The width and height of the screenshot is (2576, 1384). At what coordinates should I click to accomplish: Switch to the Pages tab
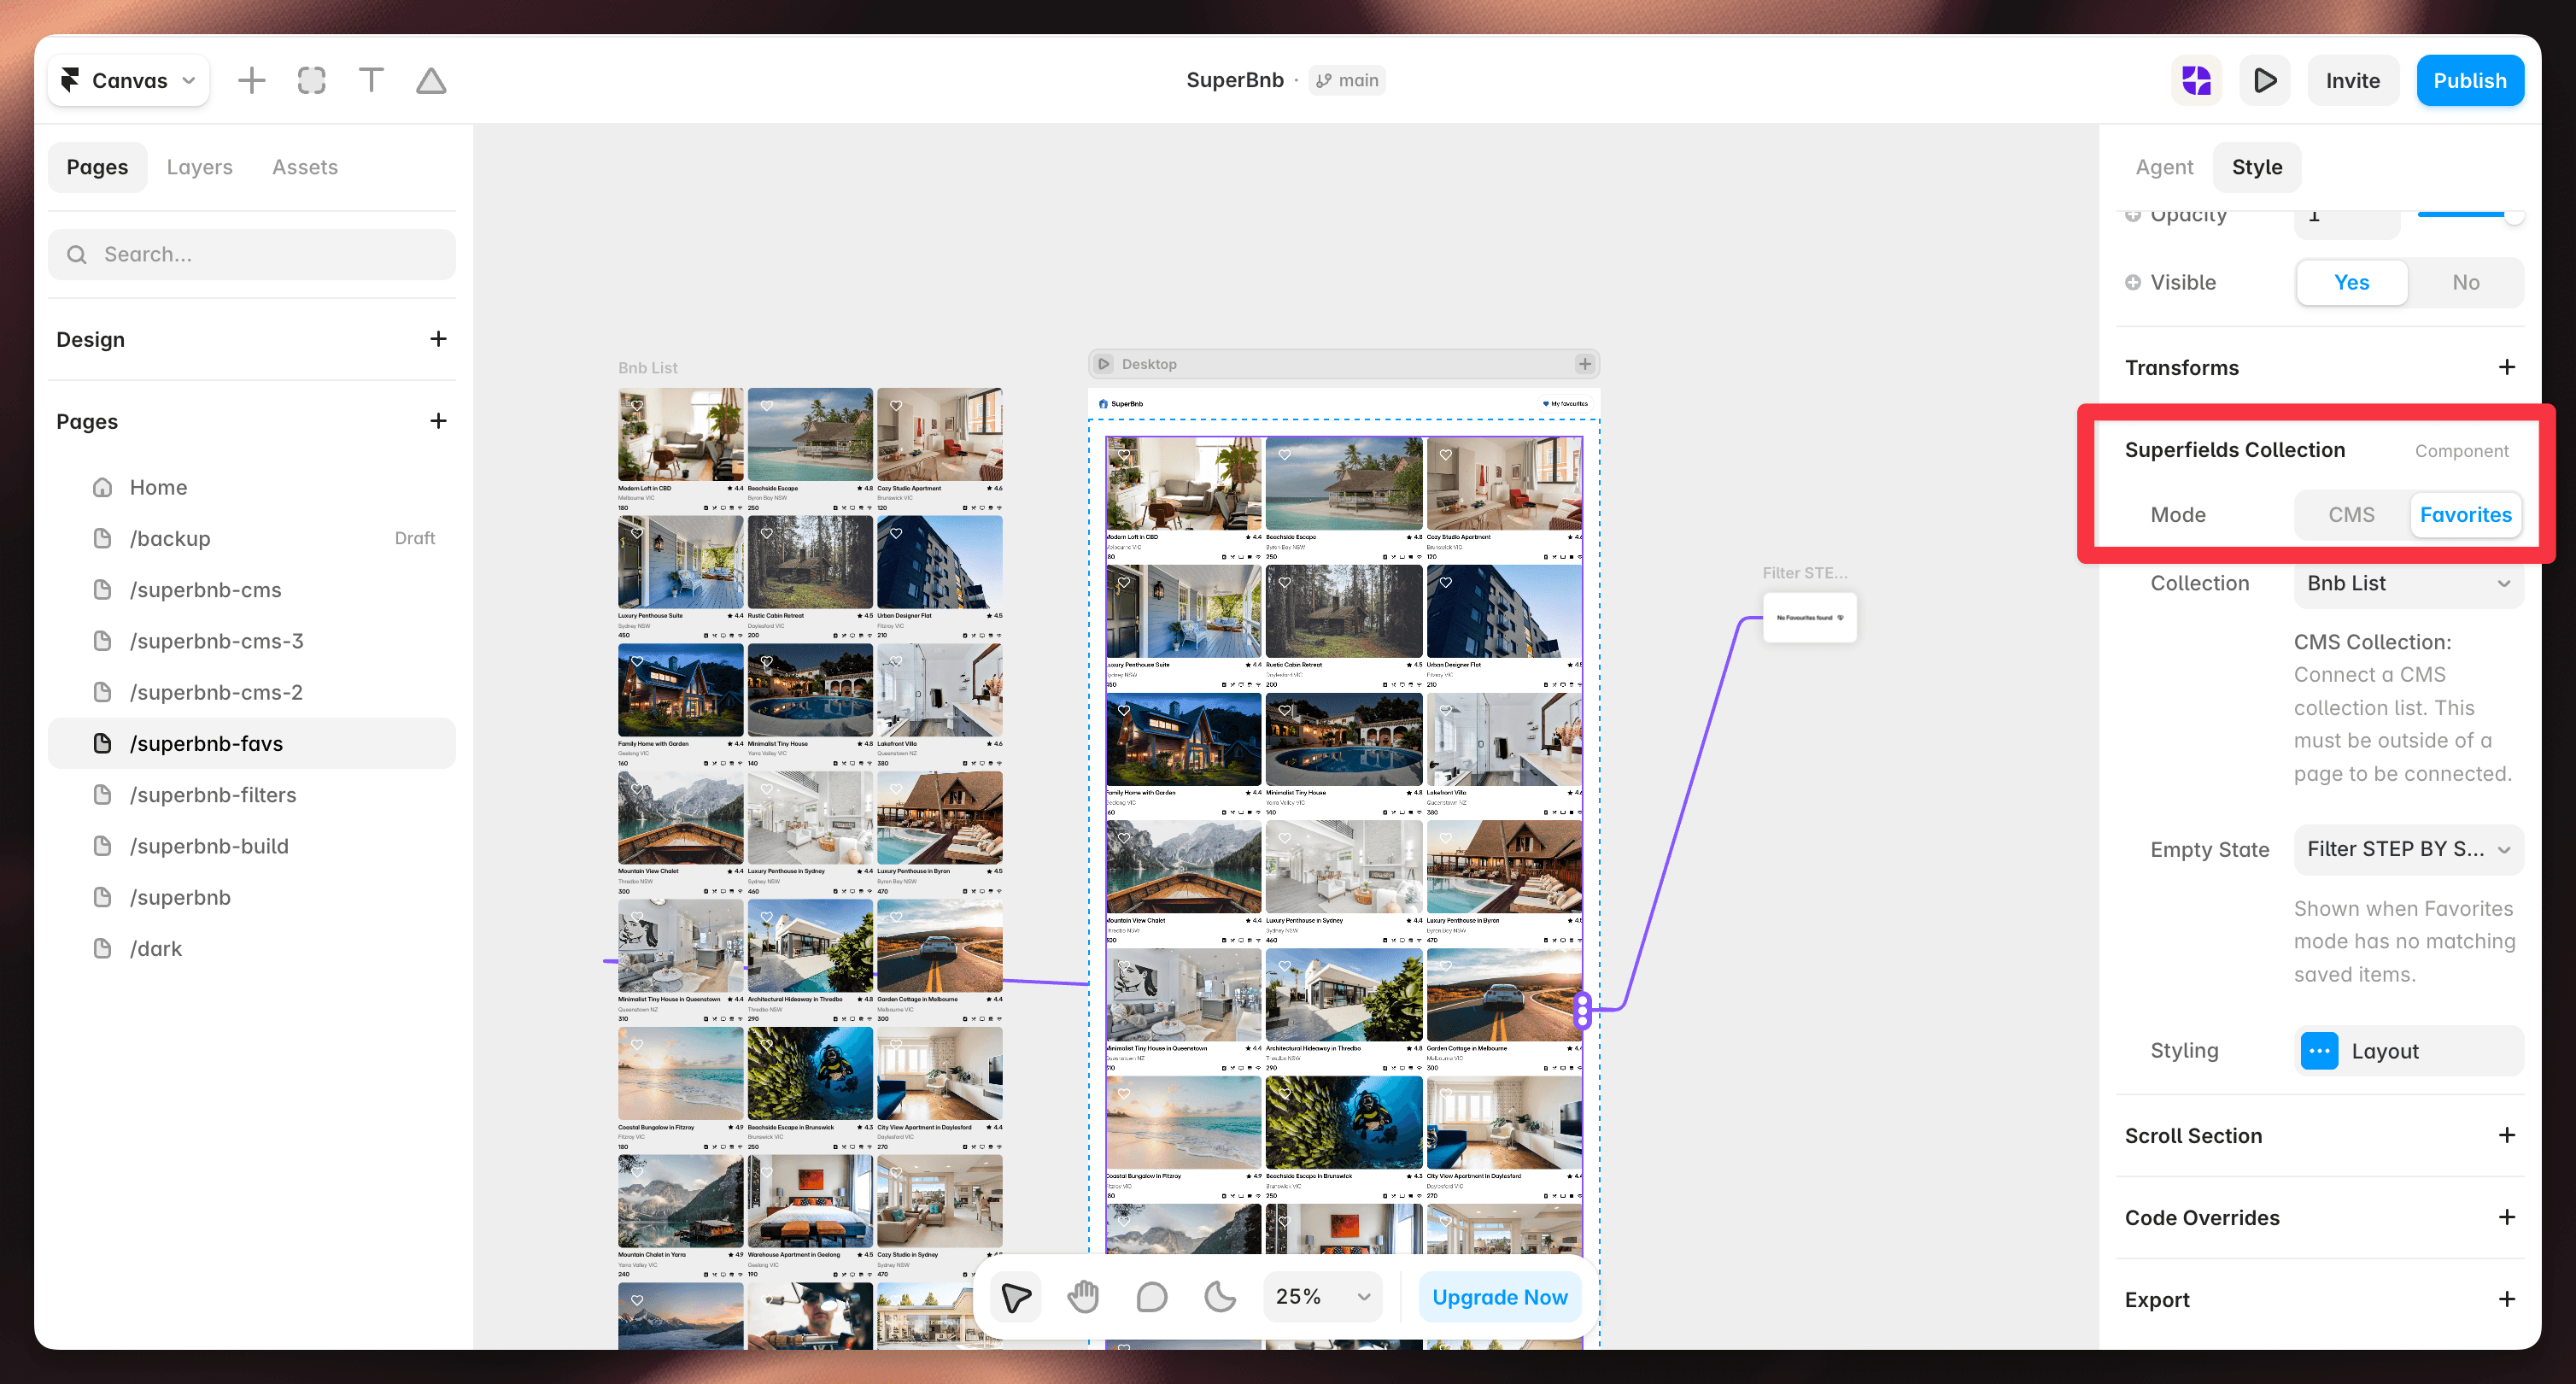[97, 167]
